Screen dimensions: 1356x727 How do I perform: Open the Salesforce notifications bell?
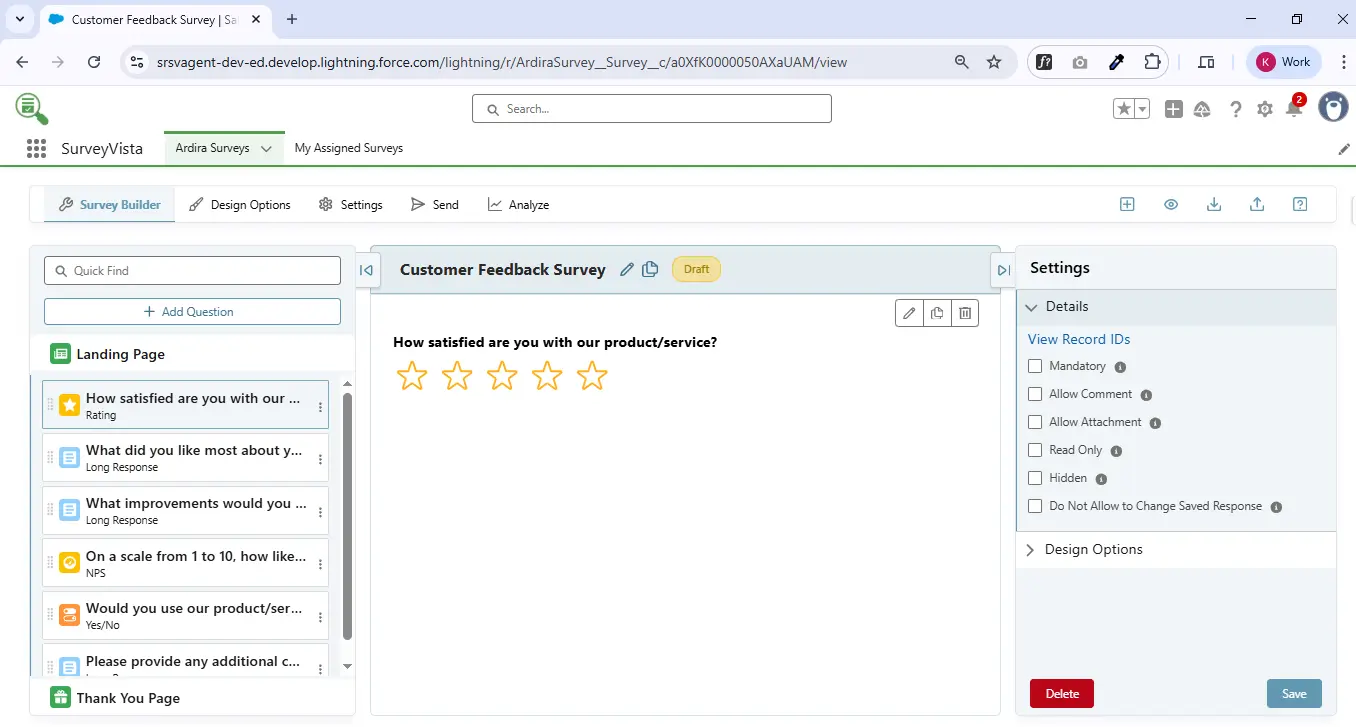1293,109
